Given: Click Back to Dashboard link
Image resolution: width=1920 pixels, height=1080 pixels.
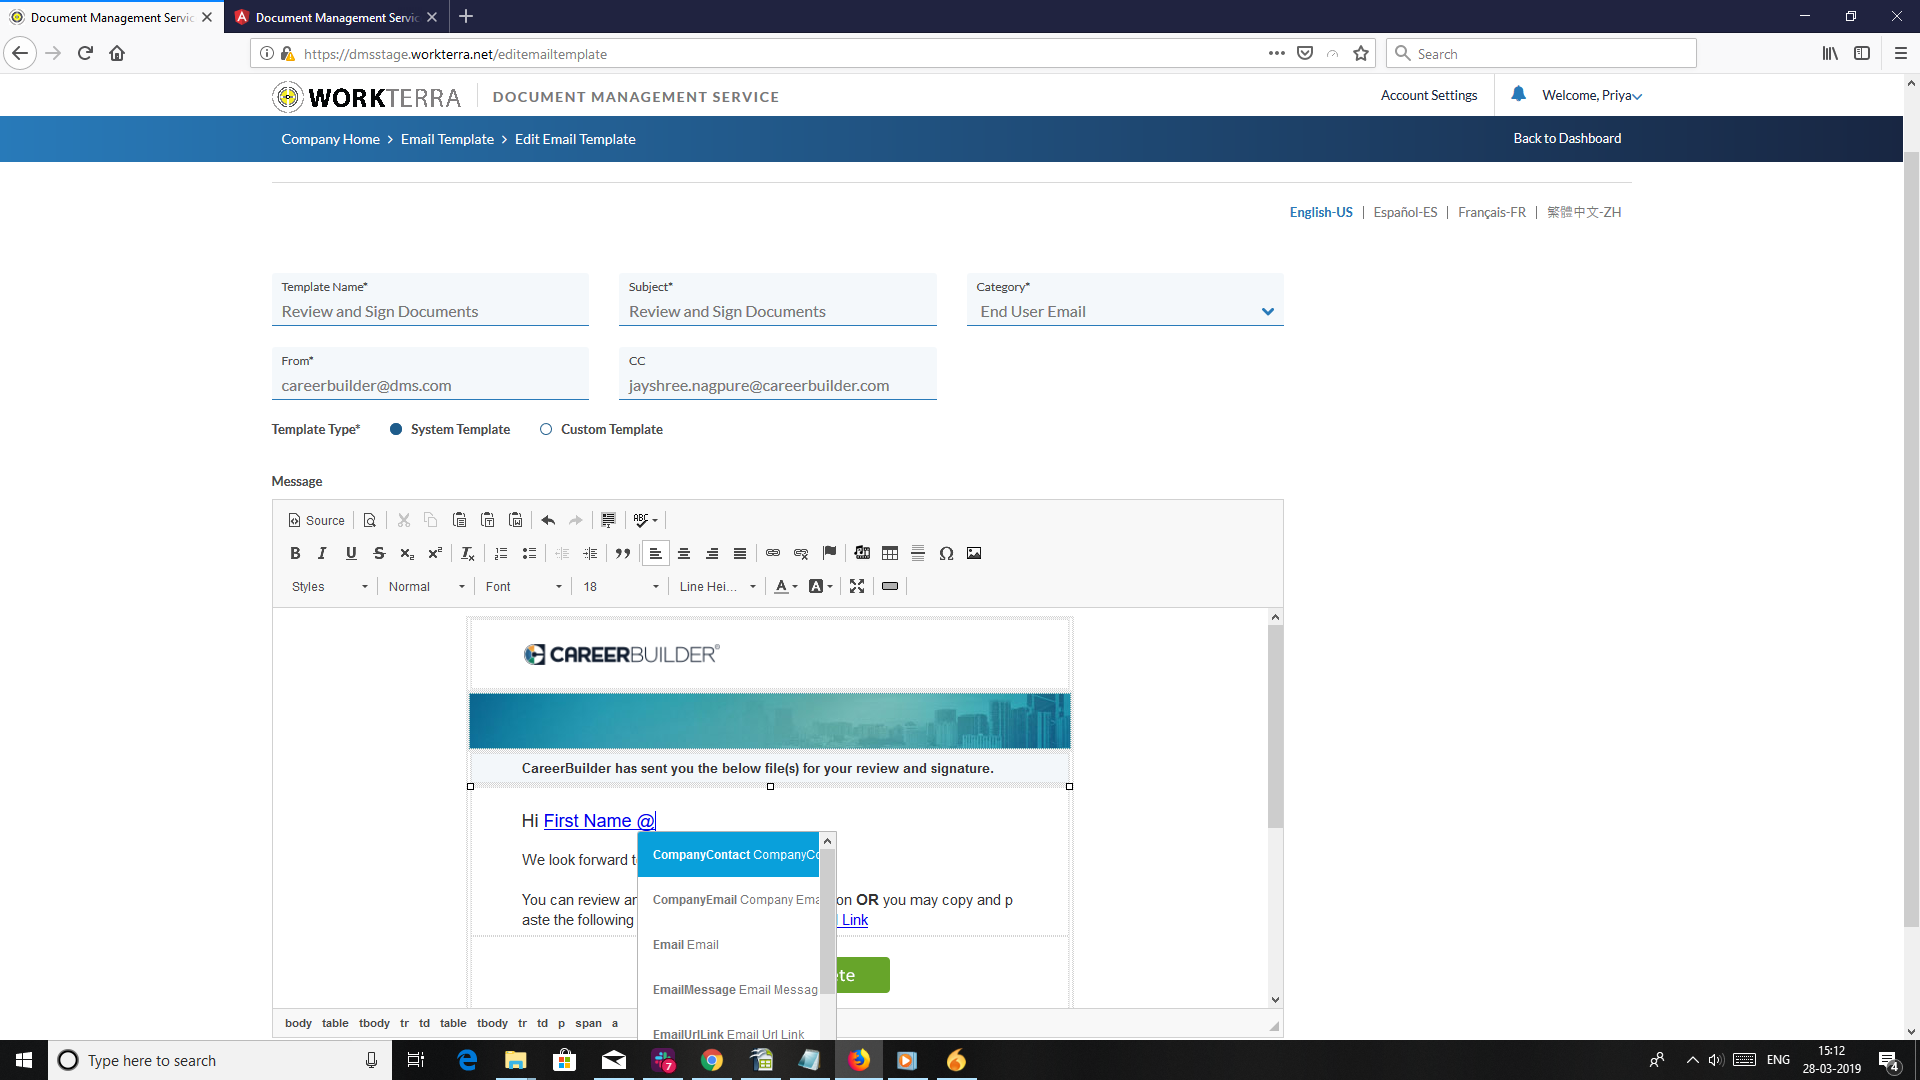Looking at the screenshot, I should [x=1567, y=138].
